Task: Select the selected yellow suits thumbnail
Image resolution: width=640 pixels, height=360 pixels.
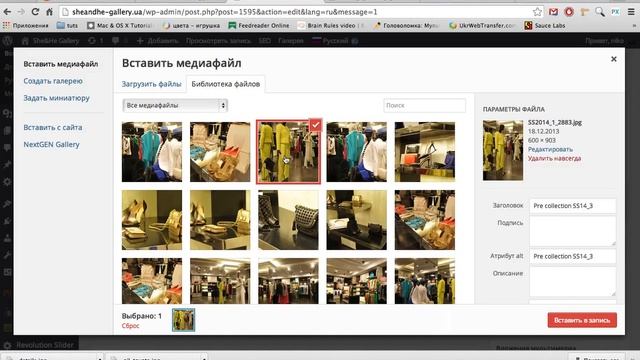Action: pyautogui.click(x=288, y=152)
